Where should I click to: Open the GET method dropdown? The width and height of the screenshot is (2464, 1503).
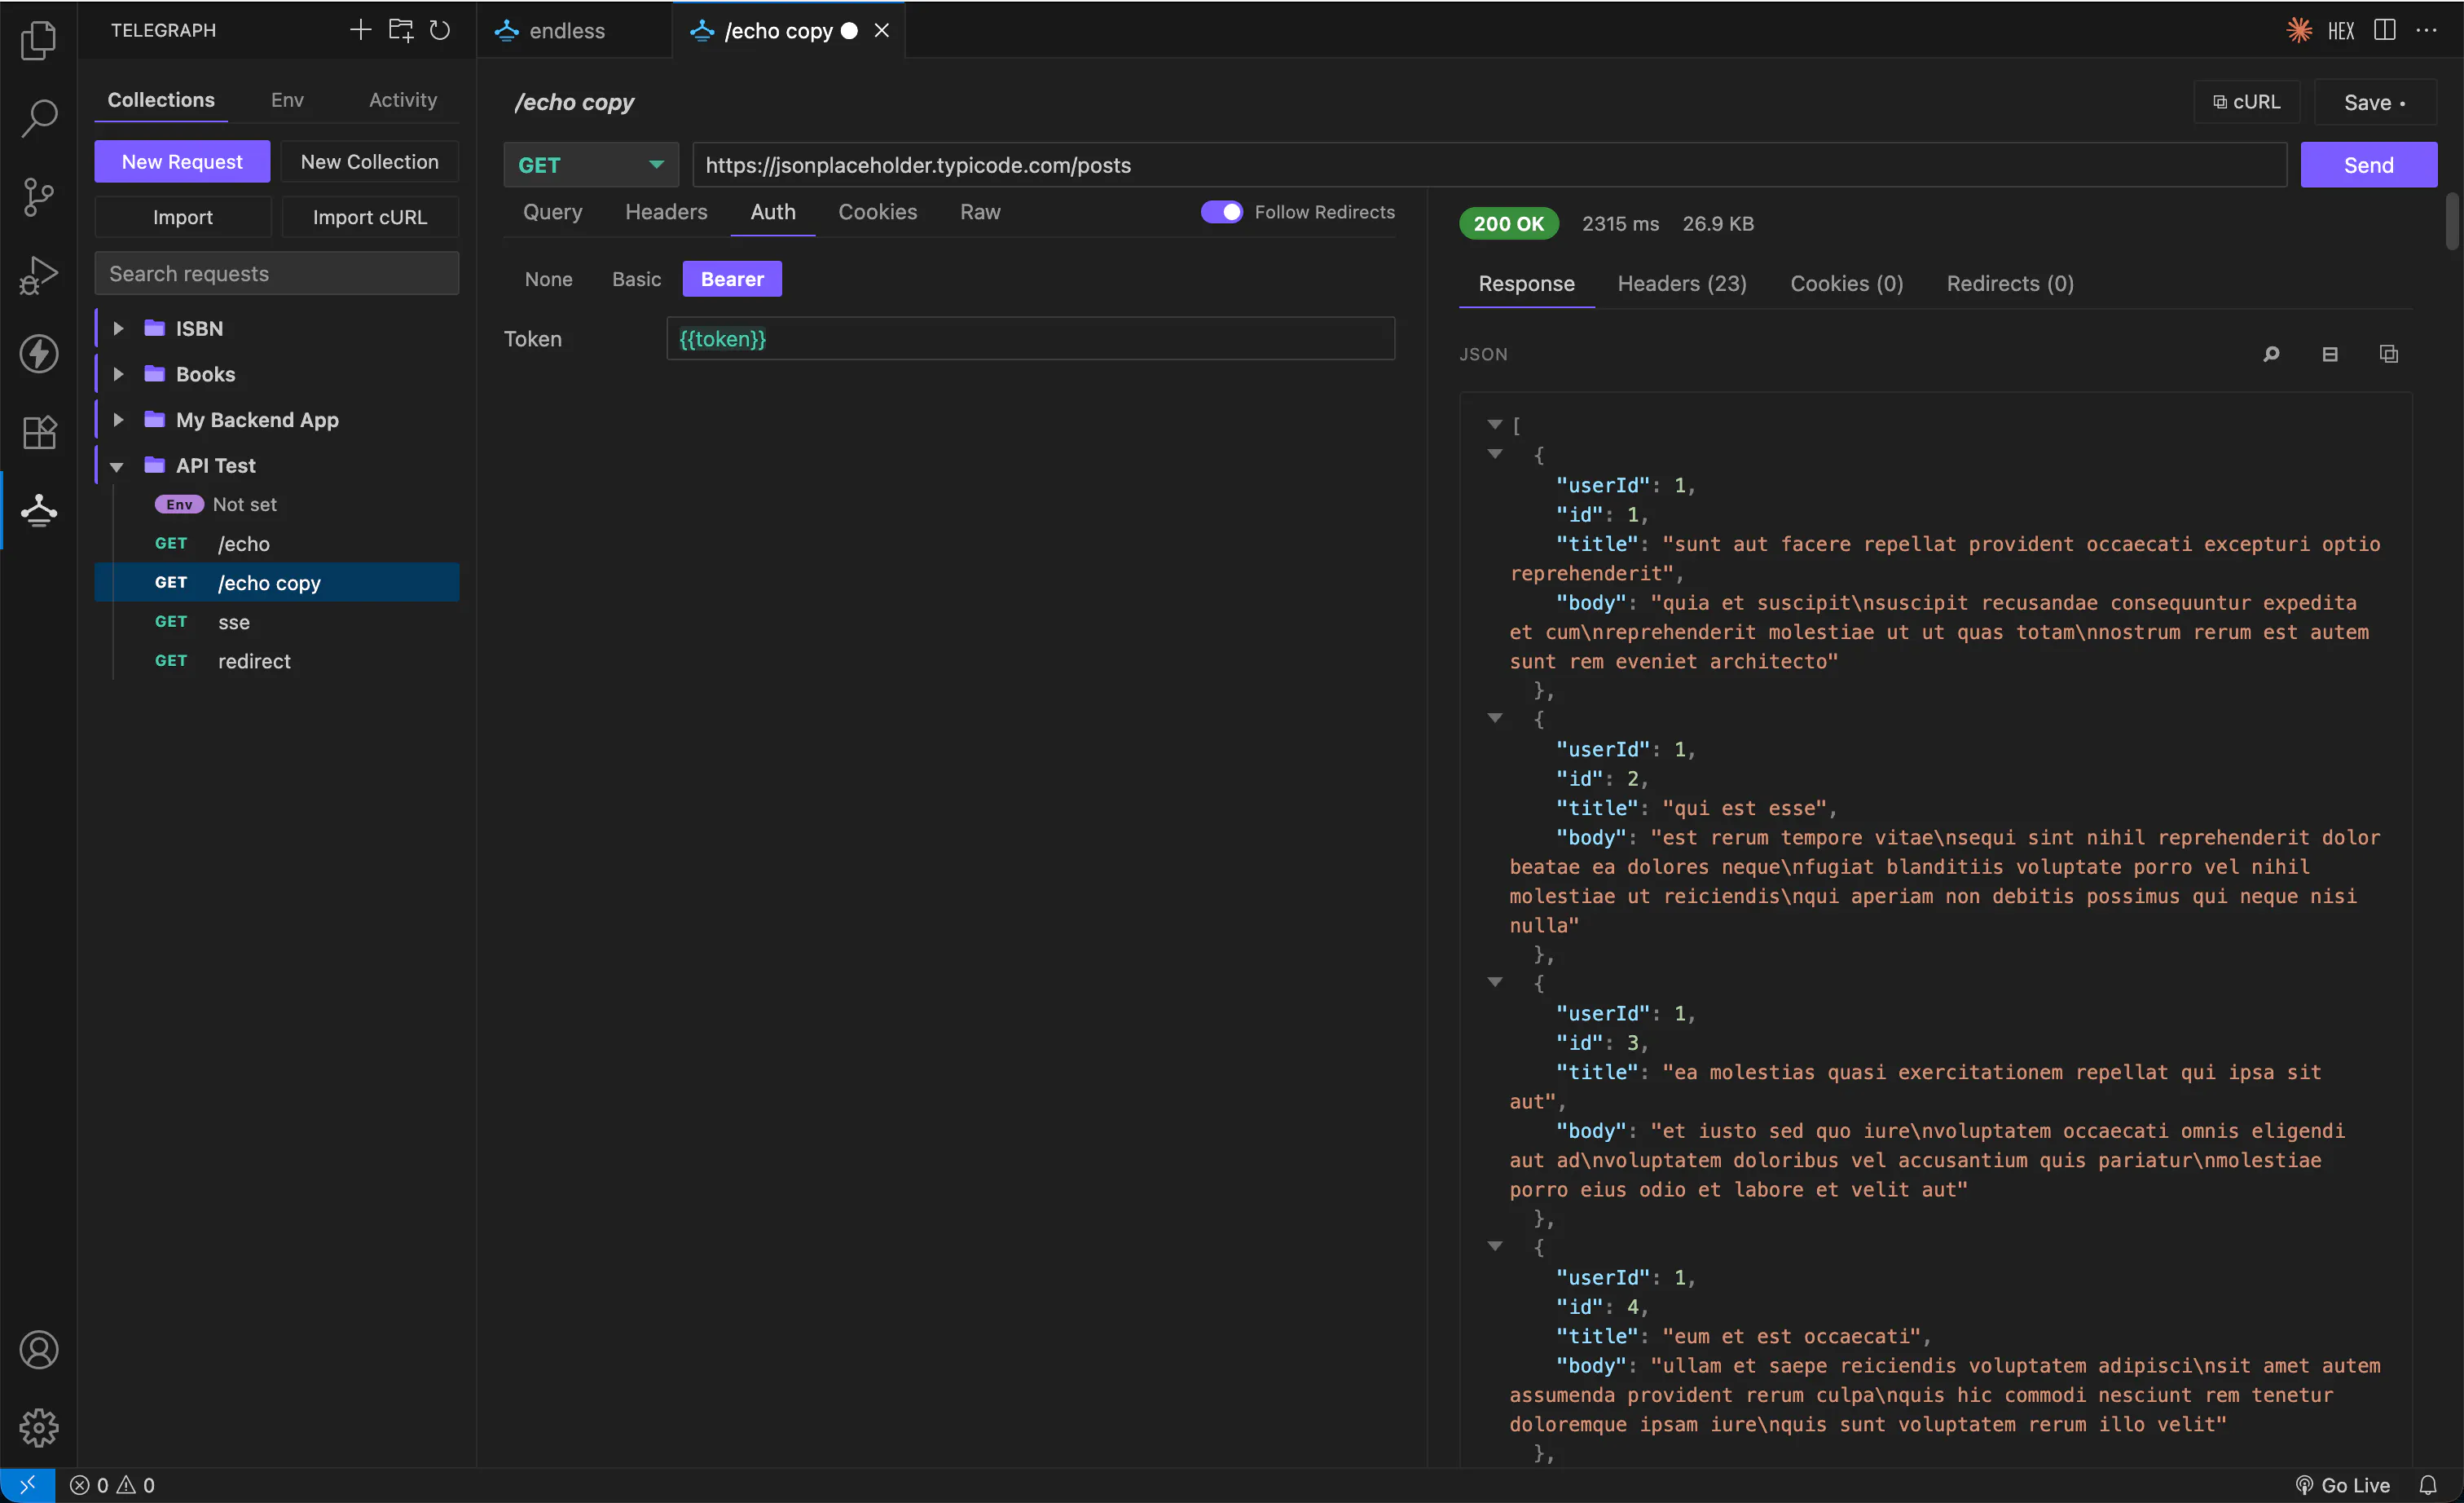point(591,165)
